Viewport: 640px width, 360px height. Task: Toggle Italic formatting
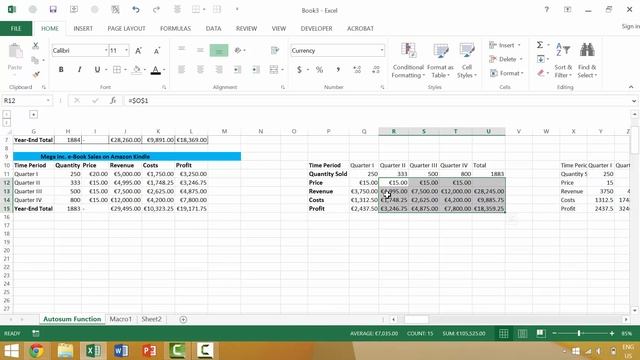[79, 70]
